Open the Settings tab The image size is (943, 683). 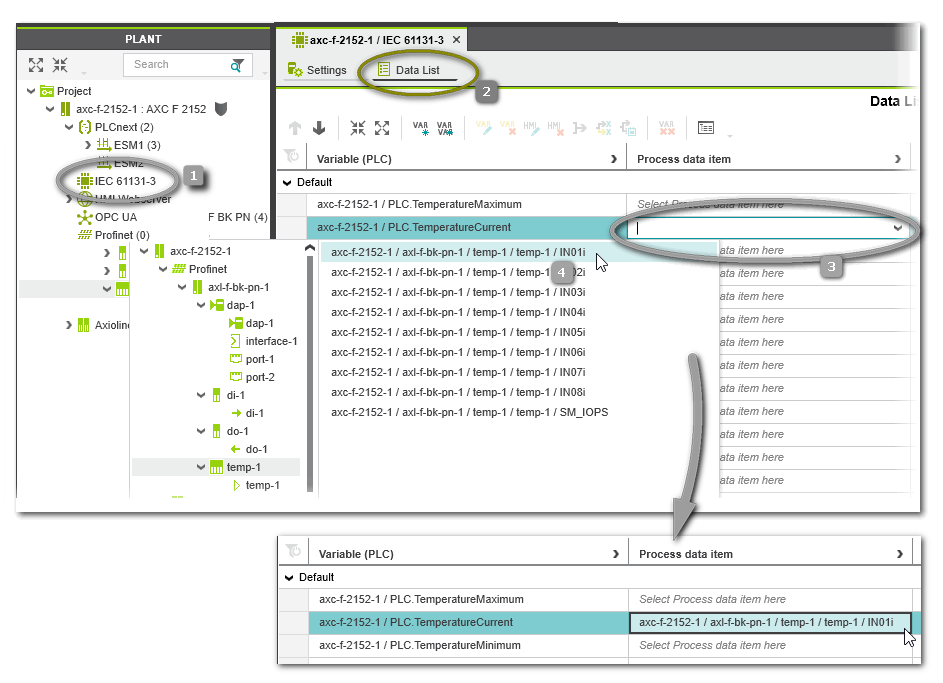[x=317, y=70]
